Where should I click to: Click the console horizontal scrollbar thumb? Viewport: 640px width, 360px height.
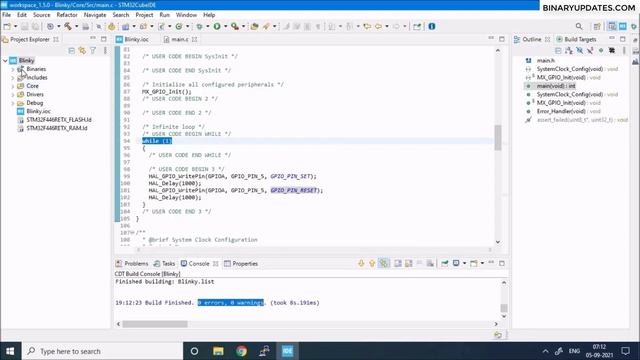(155, 324)
